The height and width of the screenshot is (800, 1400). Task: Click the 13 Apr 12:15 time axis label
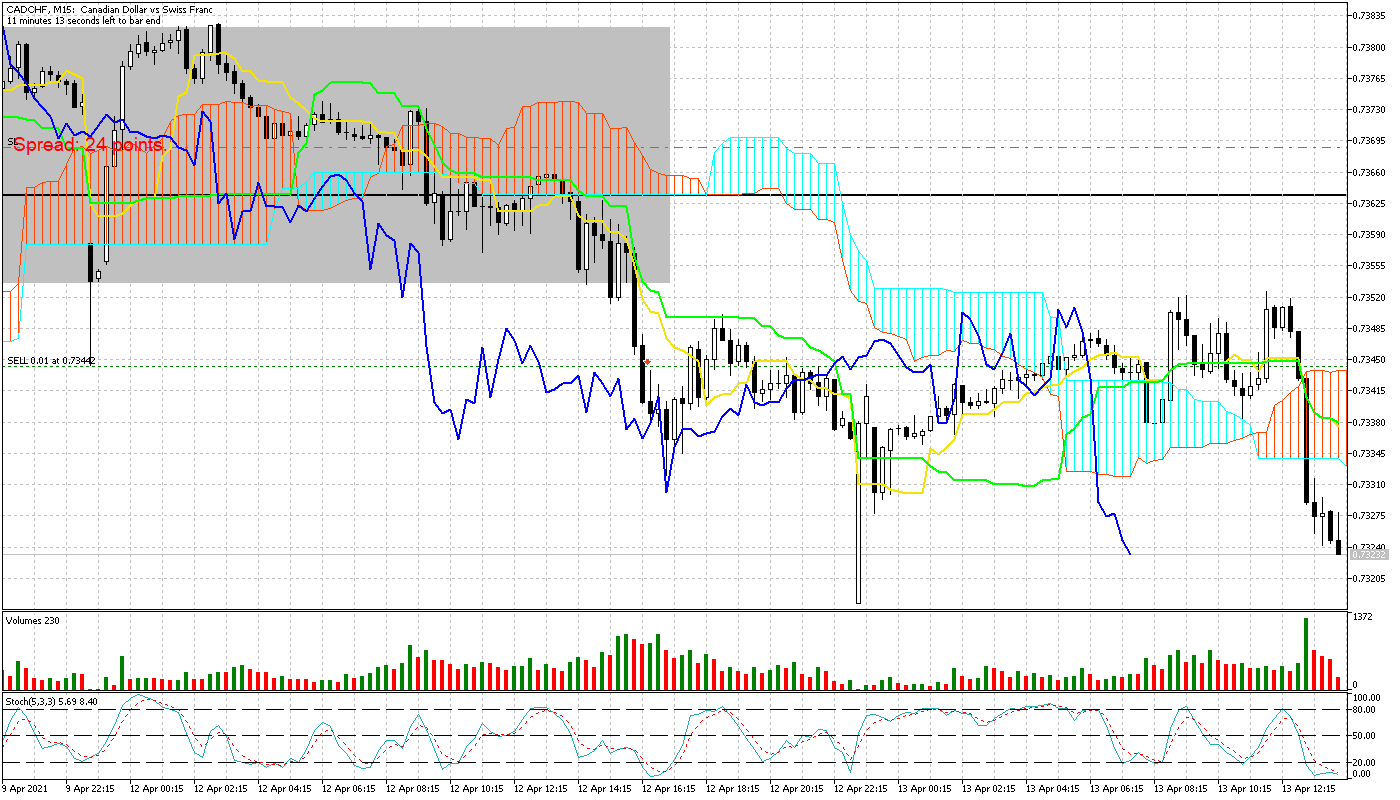tap(1314, 788)
